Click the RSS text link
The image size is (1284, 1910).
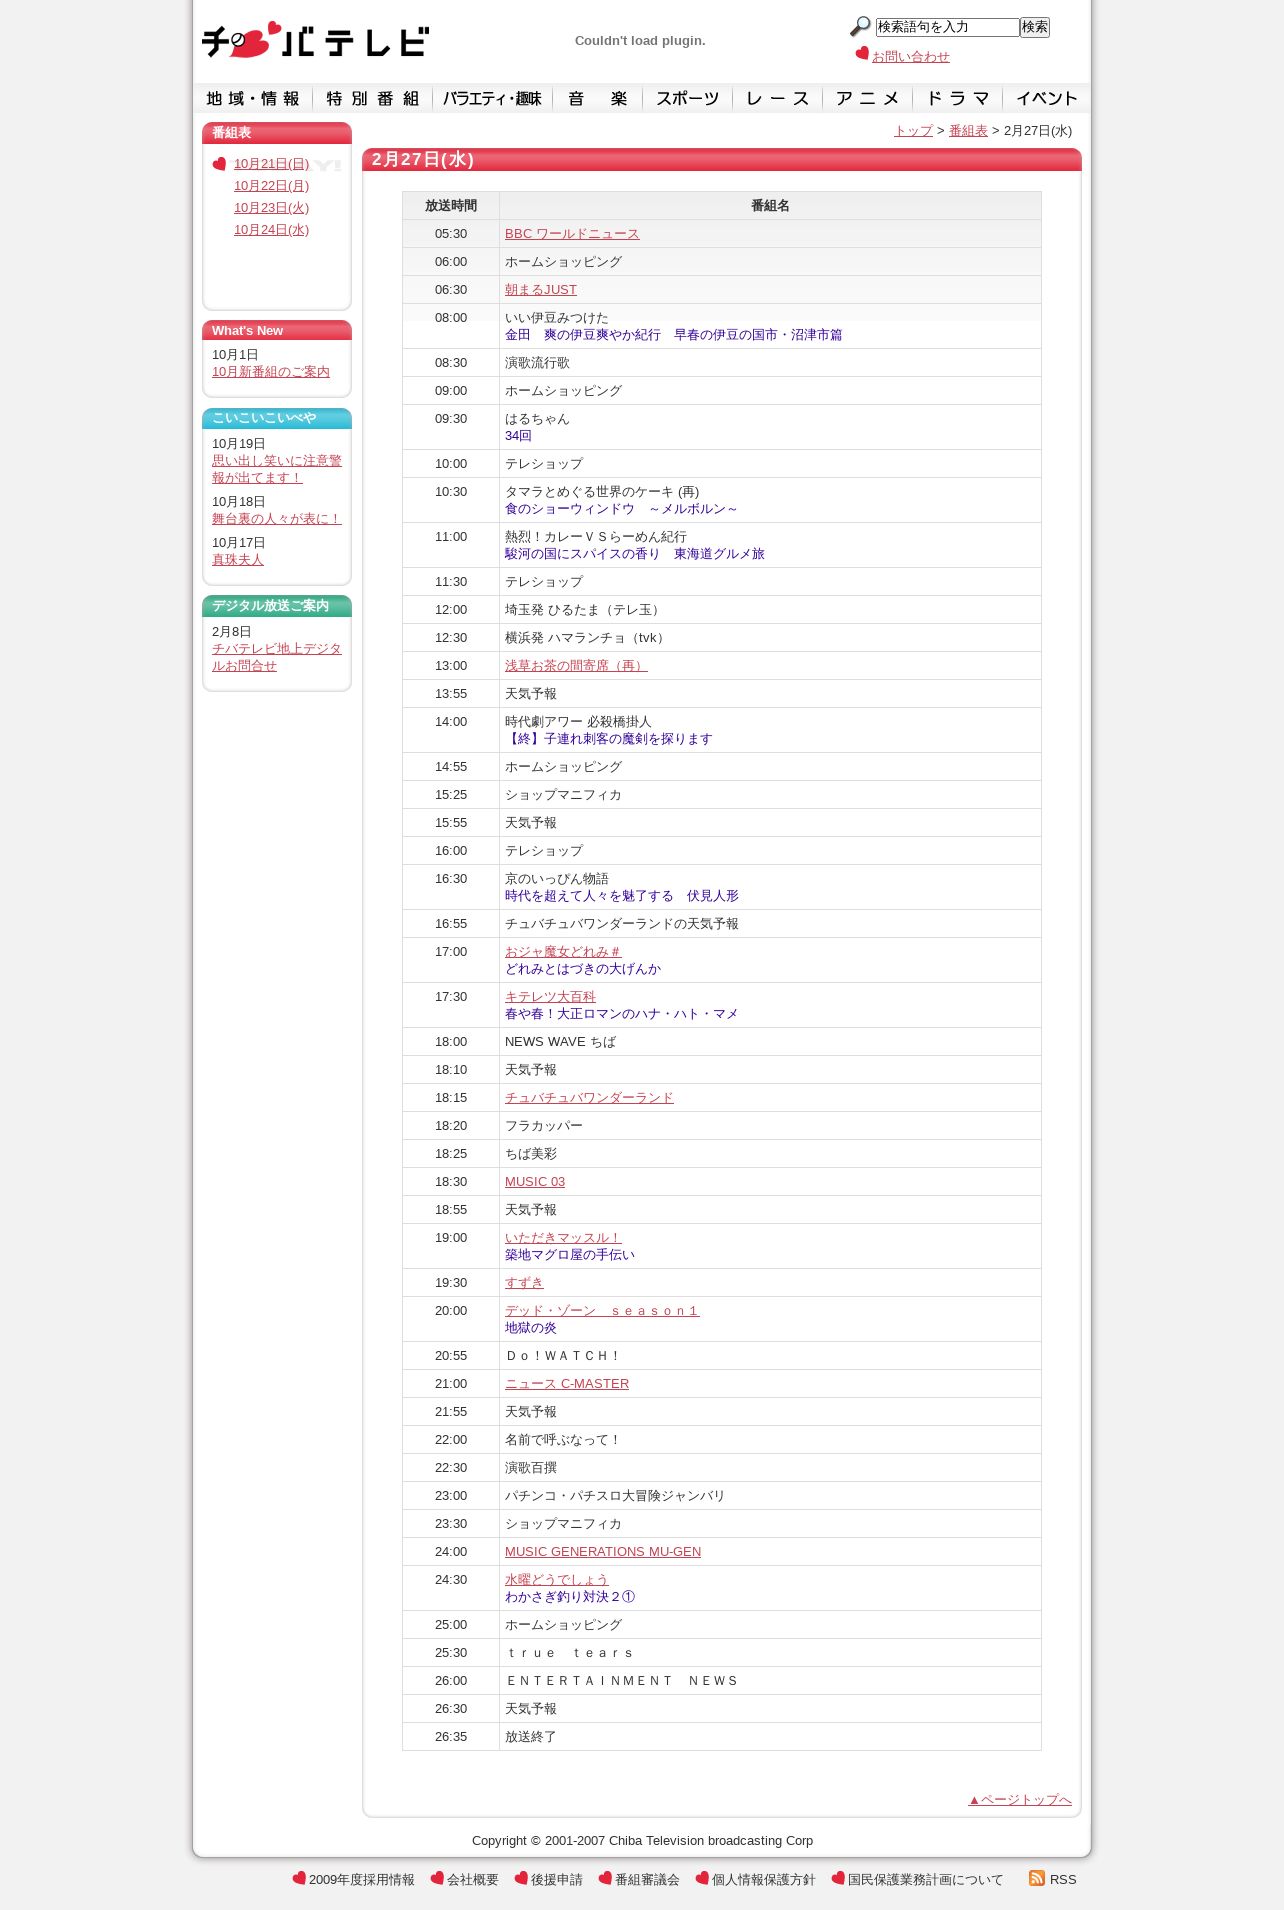pos(1063,1880)
